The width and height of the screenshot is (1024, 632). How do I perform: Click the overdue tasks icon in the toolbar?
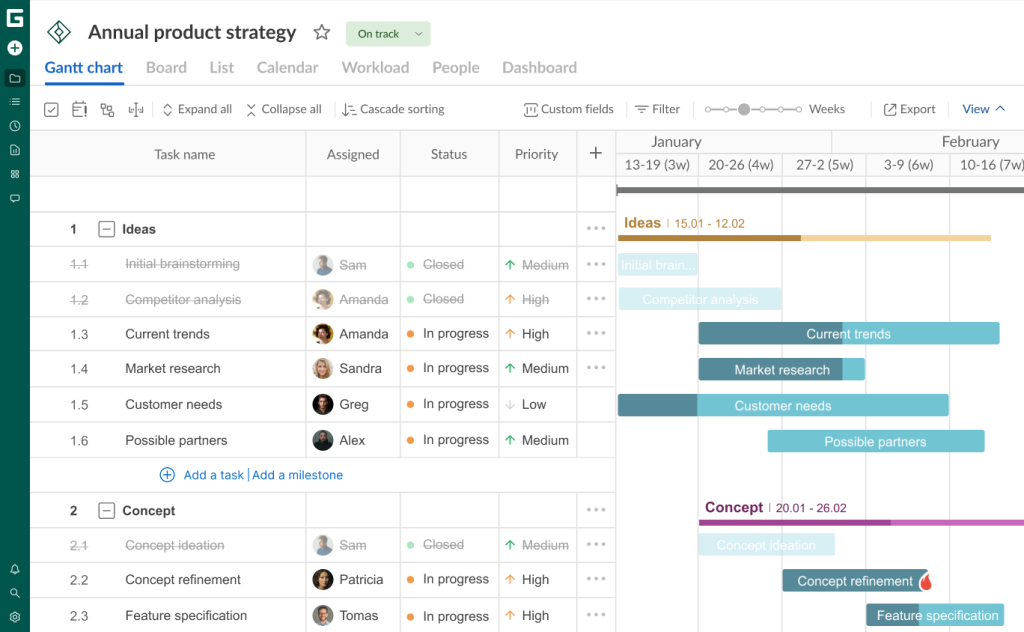click(79, 109)
